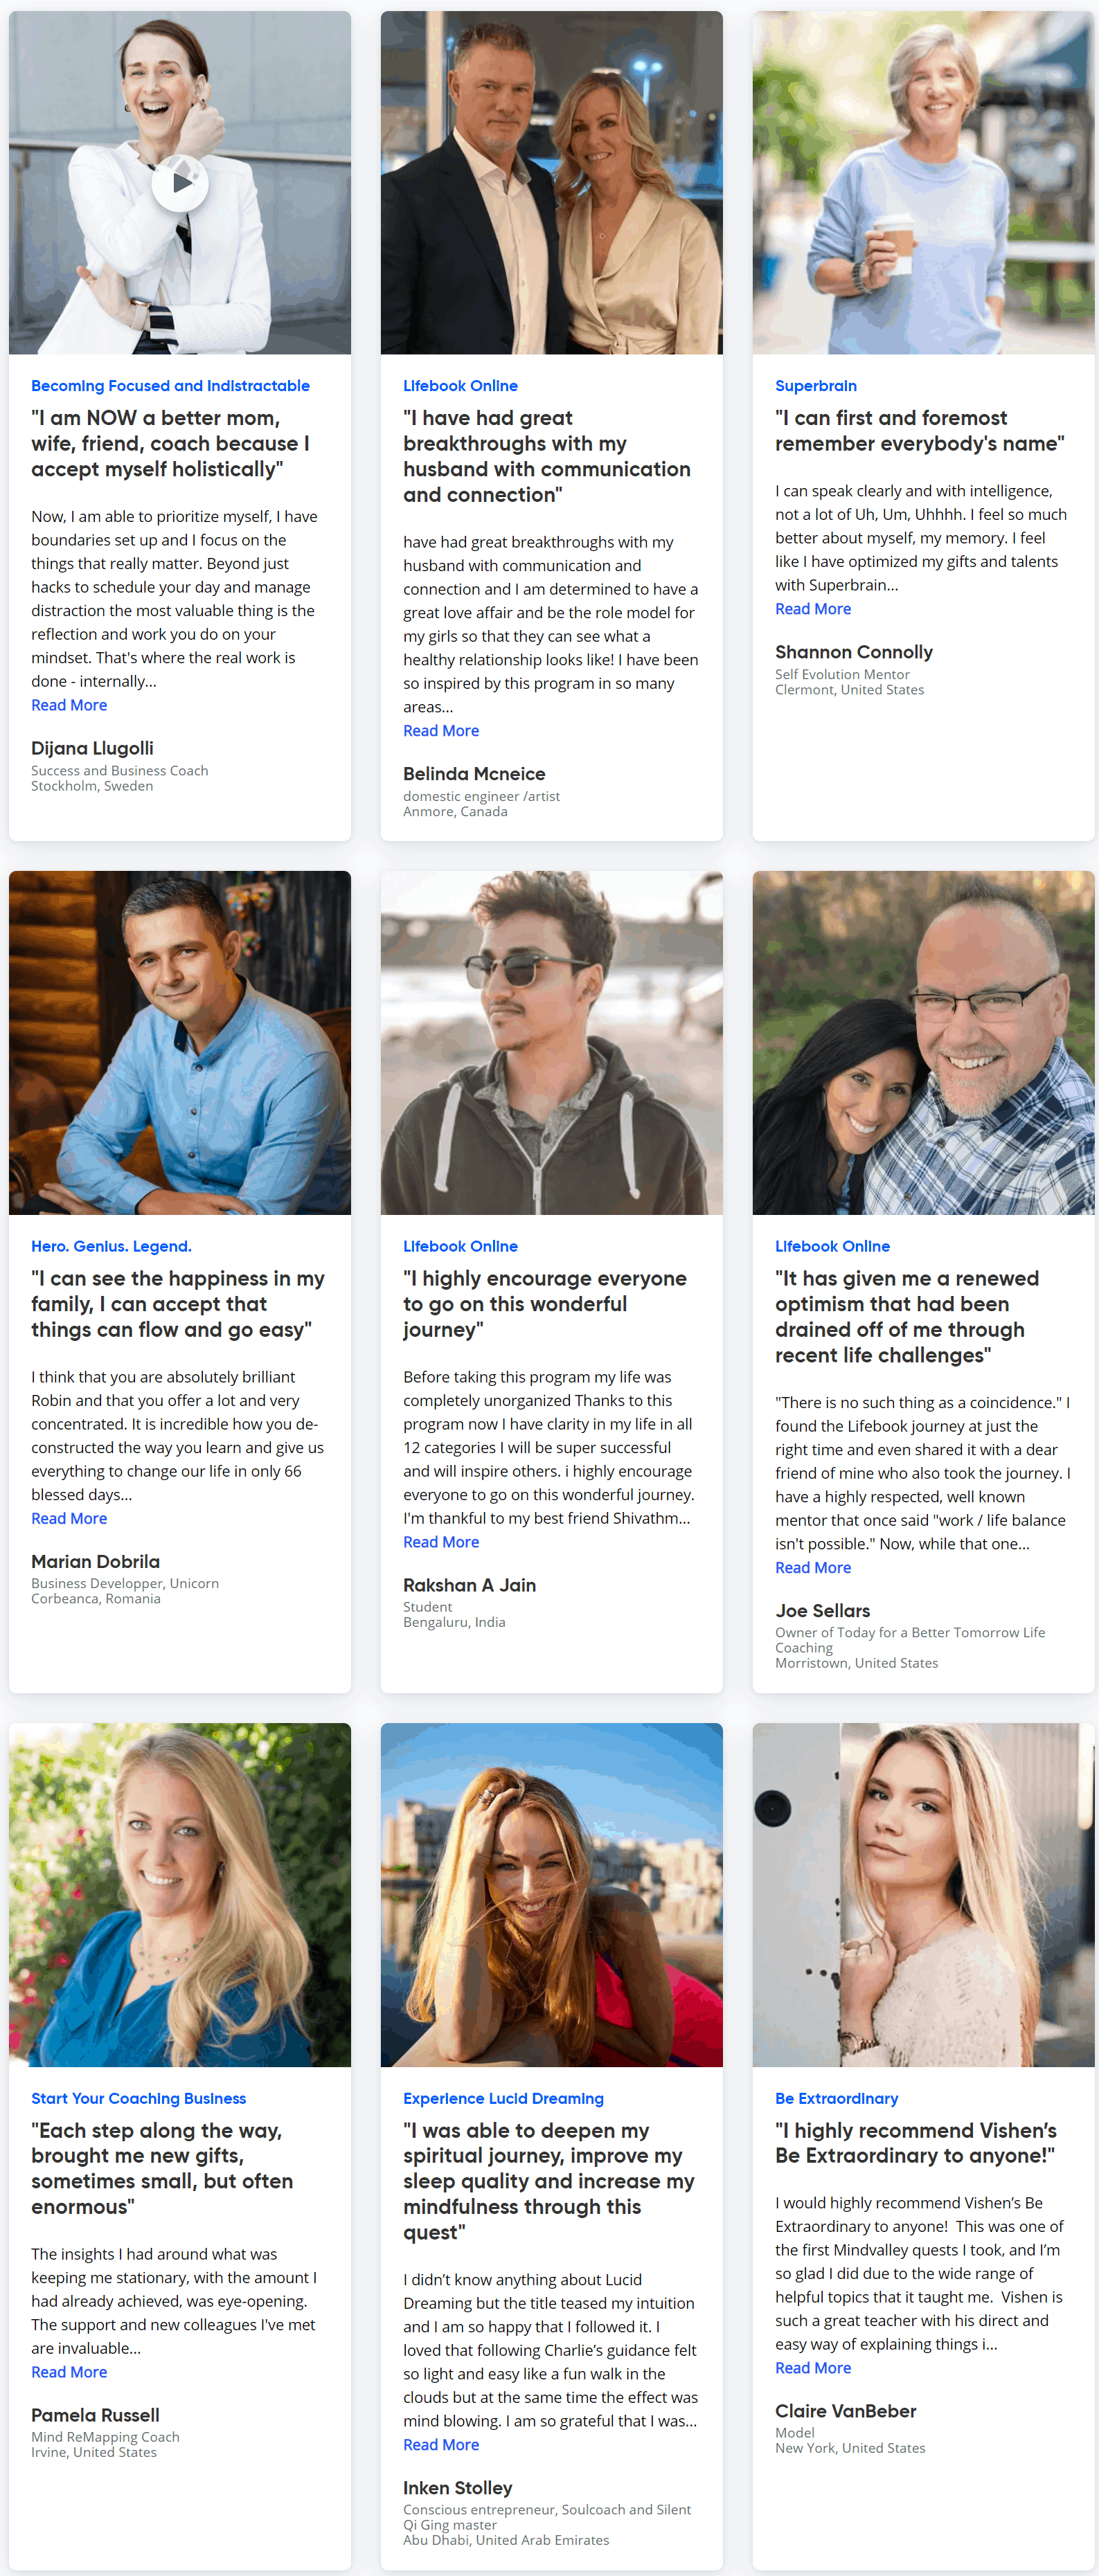Viewport: 1099px width, 2576px height.
Task: Read more of Pamela Russell's review
Action: [69, 2372]
